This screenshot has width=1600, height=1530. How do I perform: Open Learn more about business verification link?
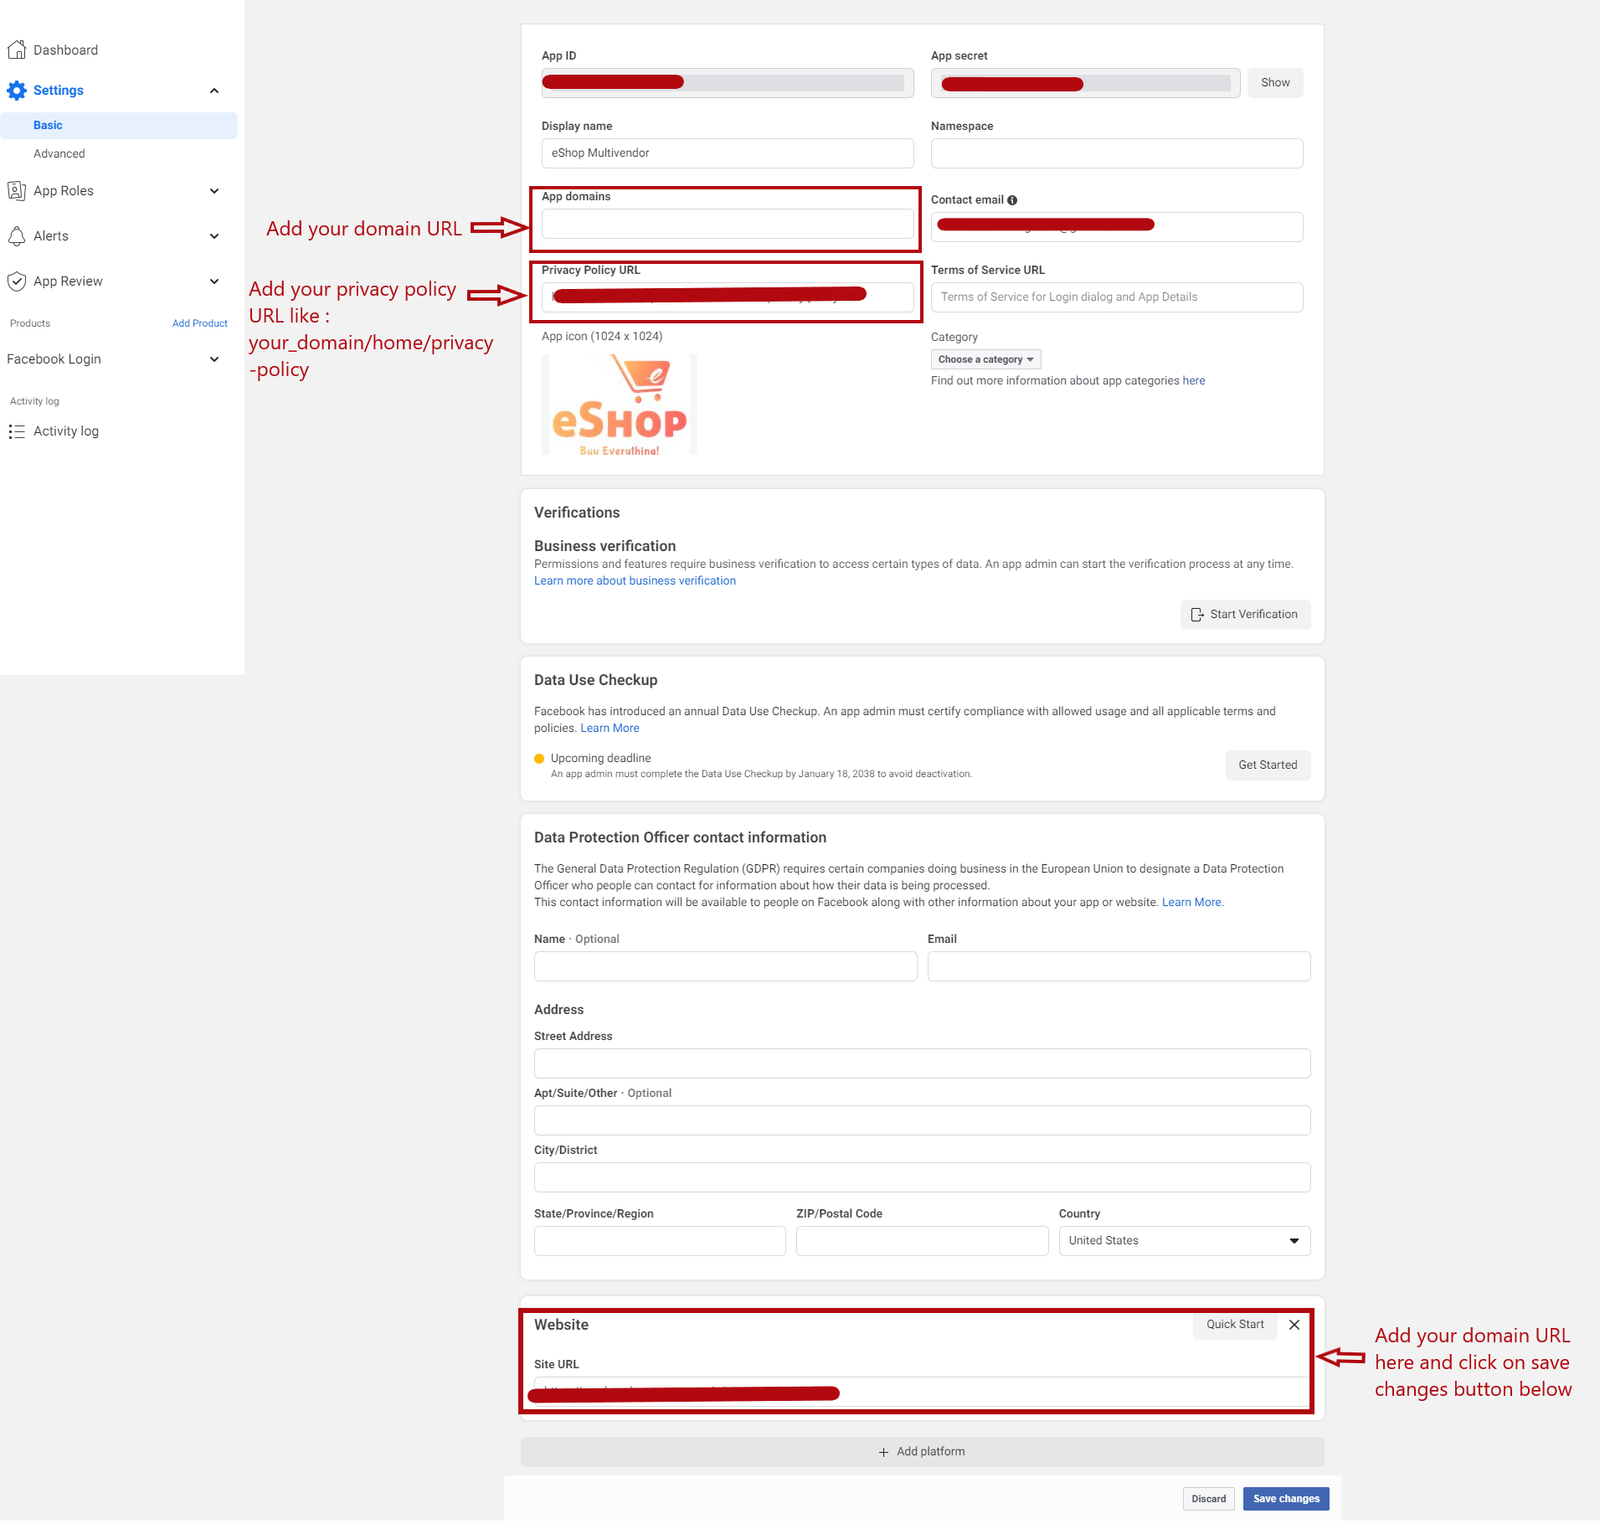pos(635,581)
